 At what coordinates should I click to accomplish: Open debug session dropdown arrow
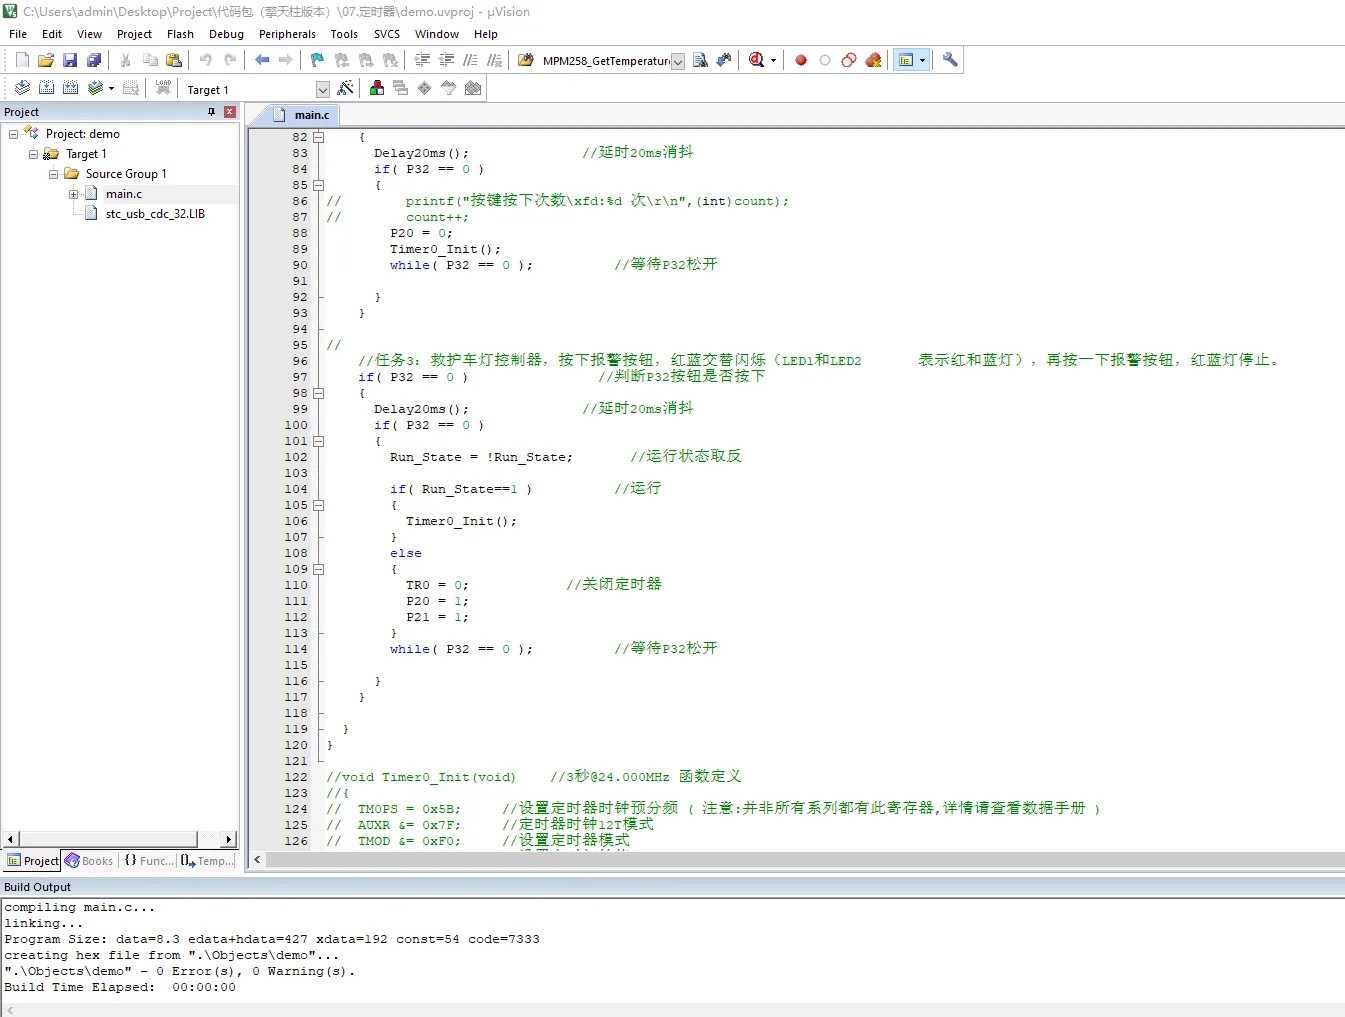(x=773, y=60)
